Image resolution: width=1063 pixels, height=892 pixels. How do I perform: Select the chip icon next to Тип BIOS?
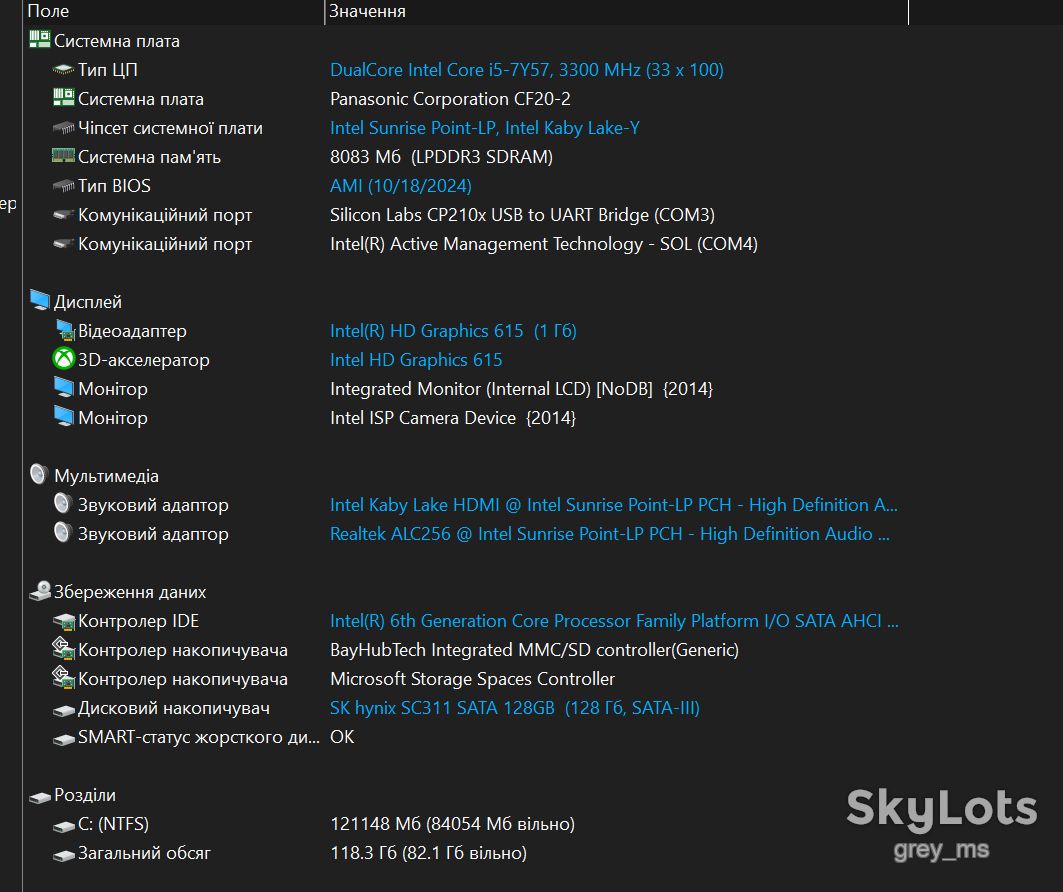click(x=64, y=186)
